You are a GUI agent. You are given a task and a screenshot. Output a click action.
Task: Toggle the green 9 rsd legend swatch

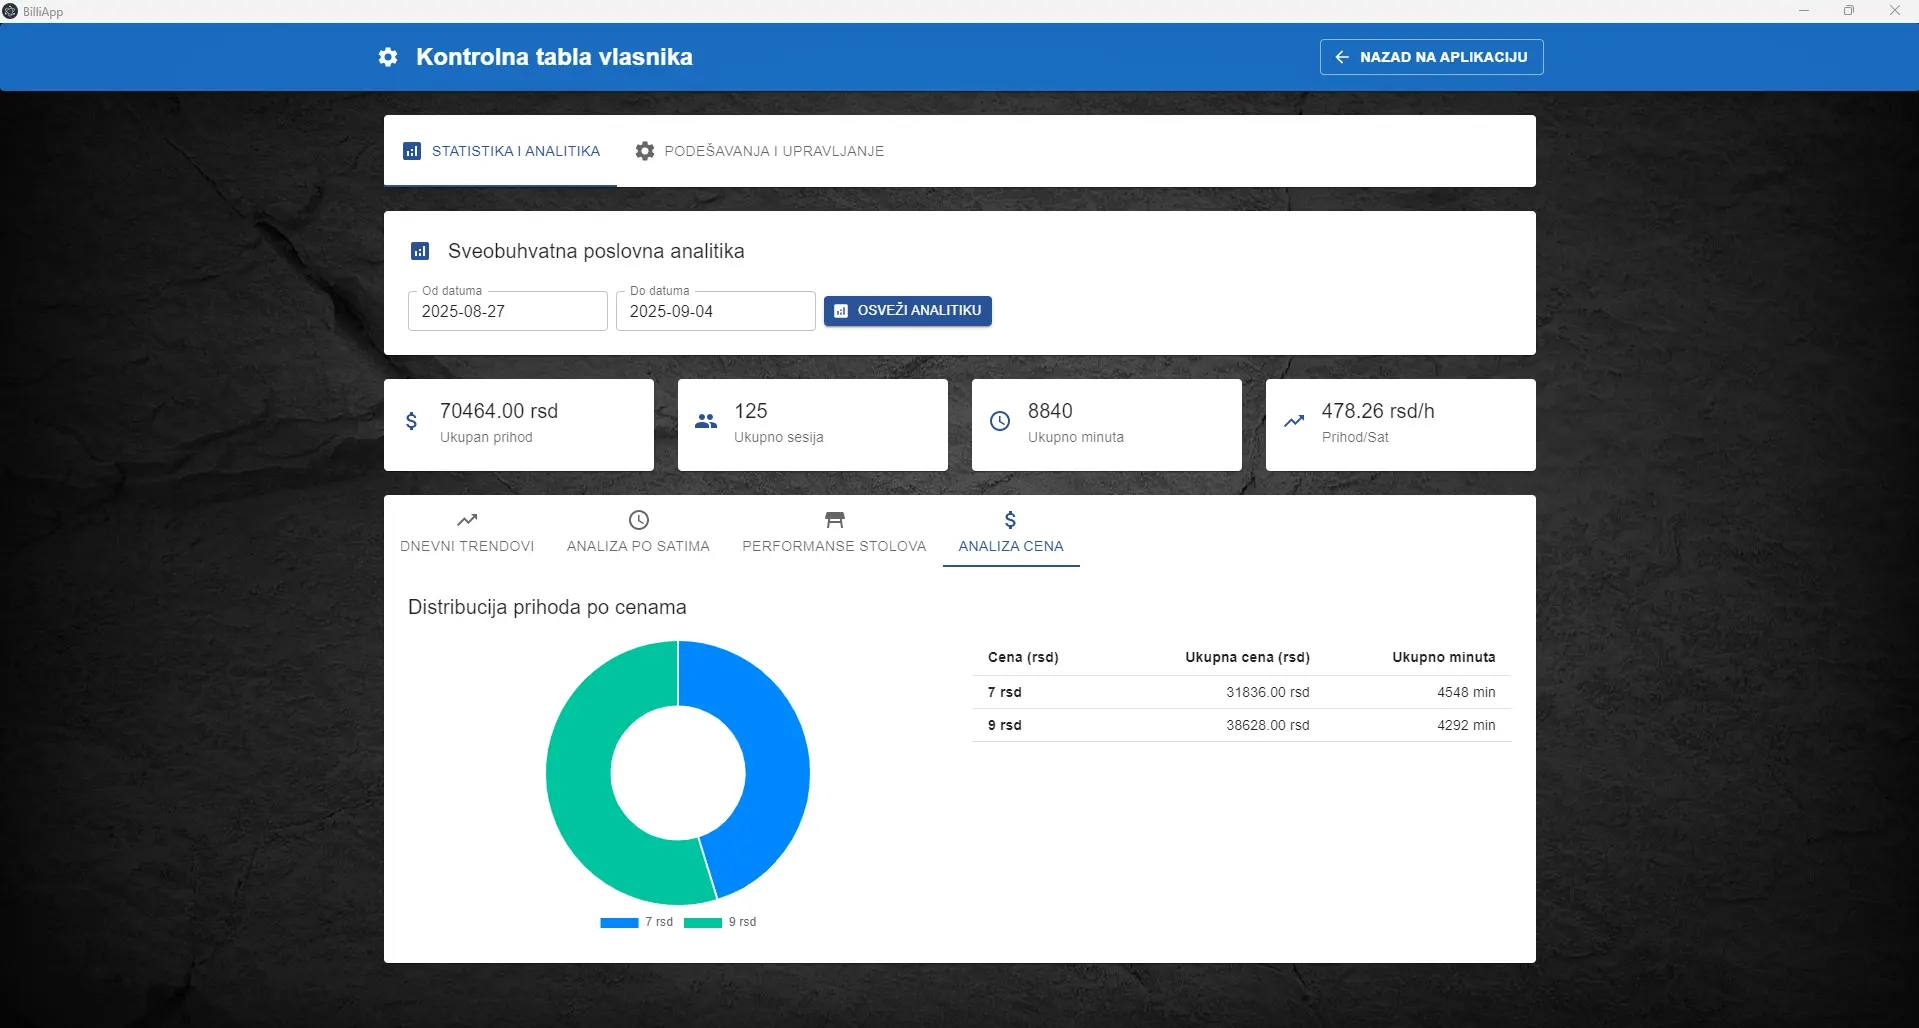(703, 923)
